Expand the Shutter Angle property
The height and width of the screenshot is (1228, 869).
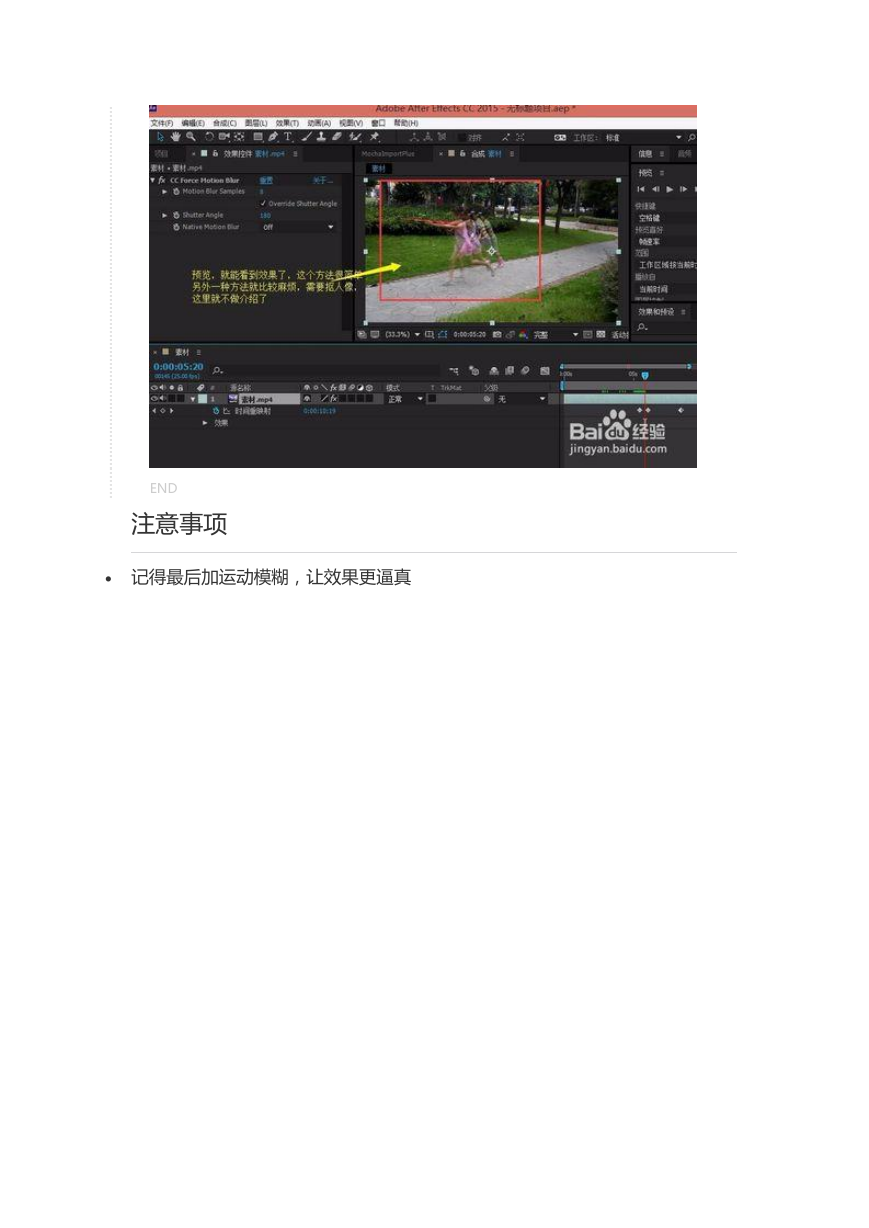point(165,215)
